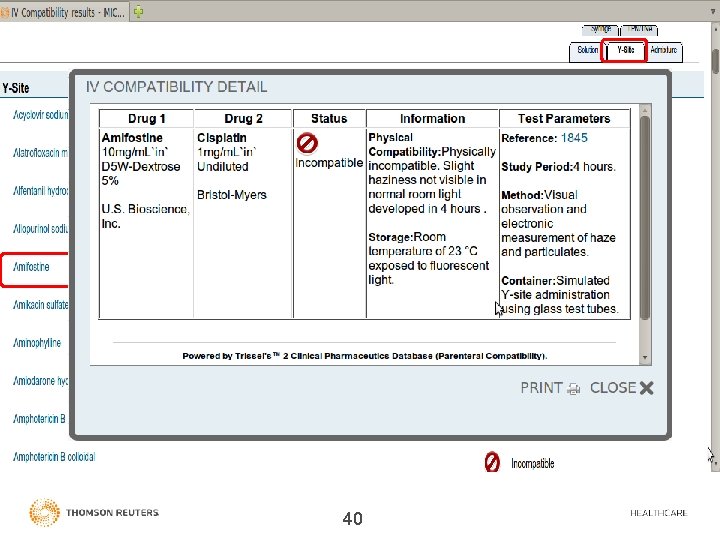Screen dimensions: 720x540
Task: Click the Test Parameters column header
Action: click(564, 118)
